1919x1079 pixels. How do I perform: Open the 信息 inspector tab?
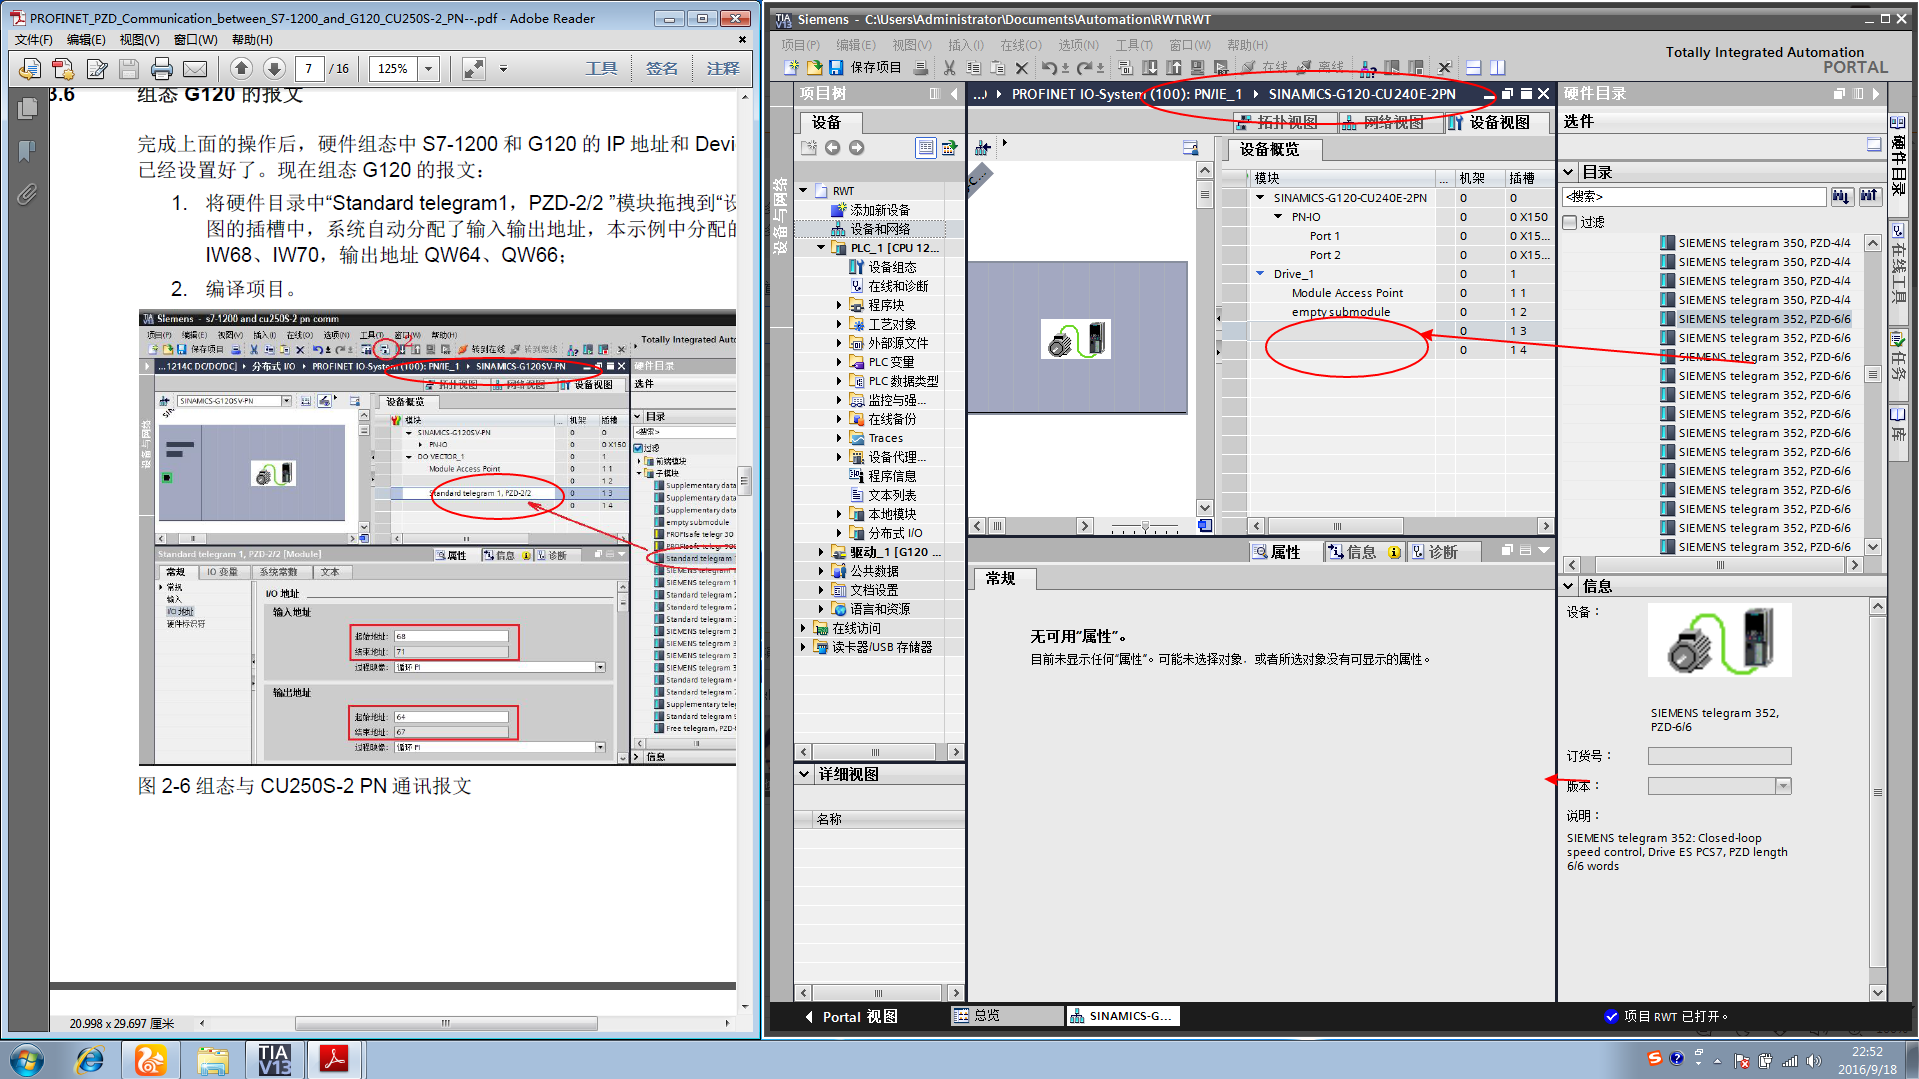pos(1363,552)
